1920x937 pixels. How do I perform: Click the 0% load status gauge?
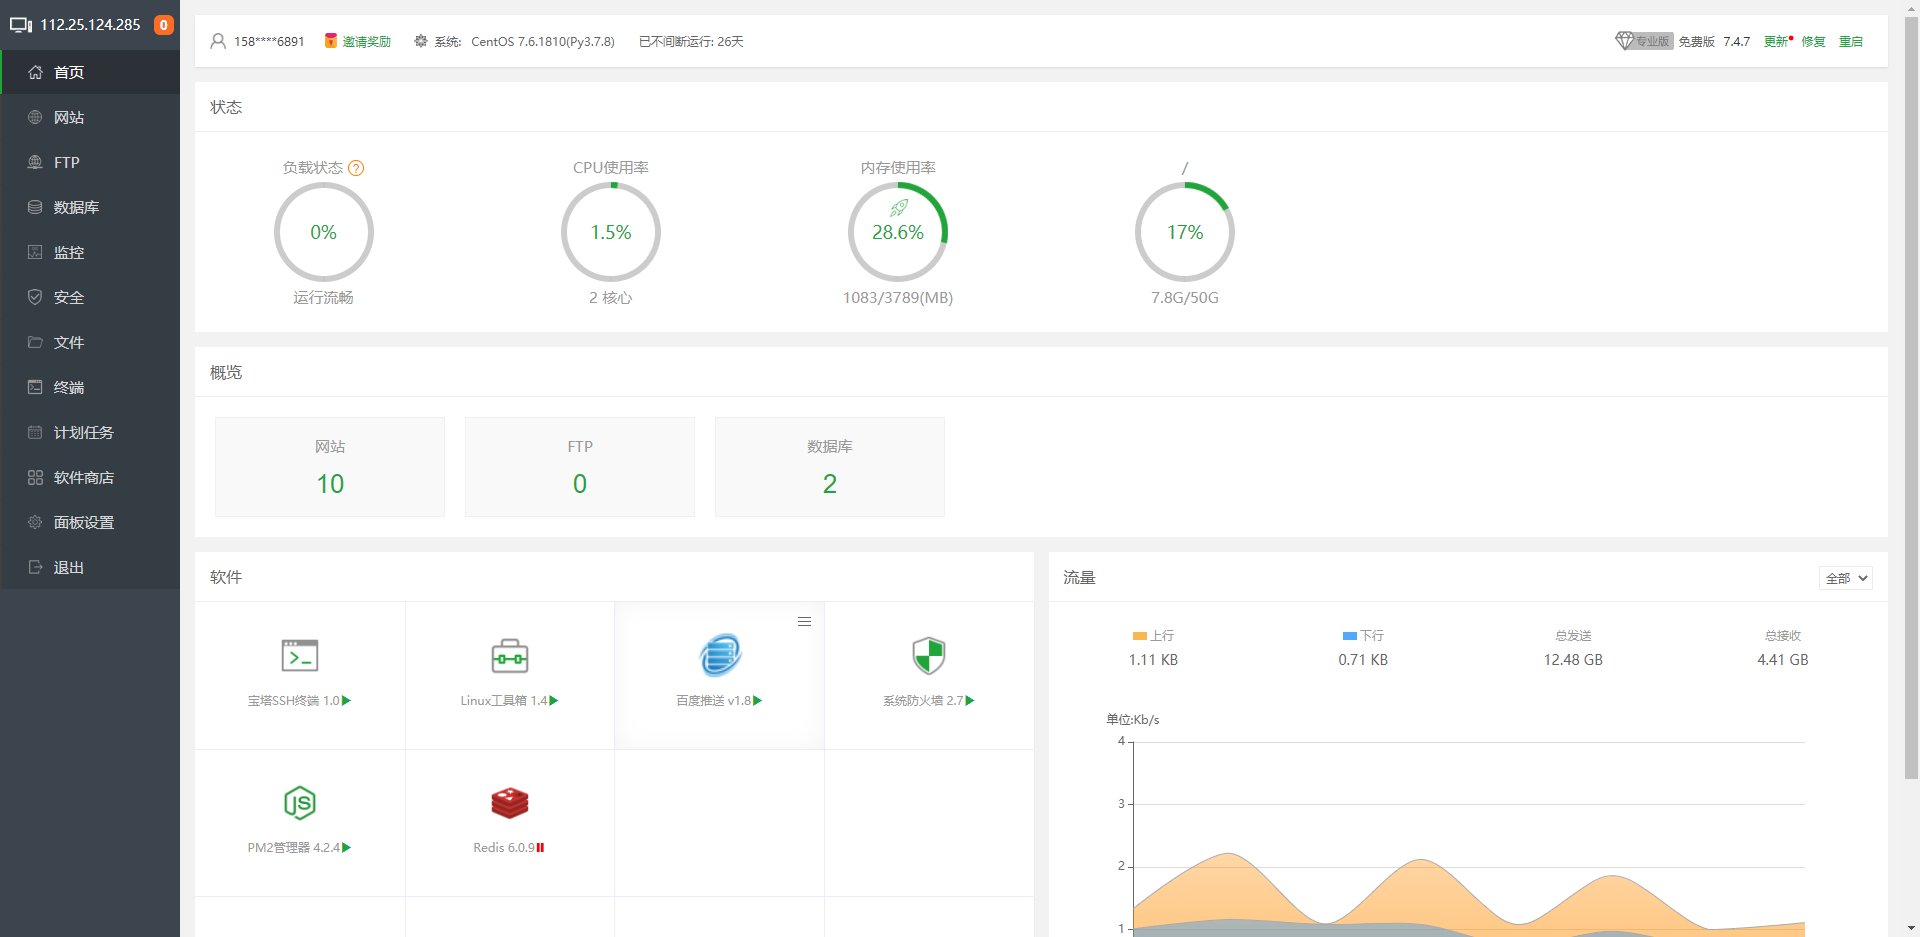click(x=324, y=232)
